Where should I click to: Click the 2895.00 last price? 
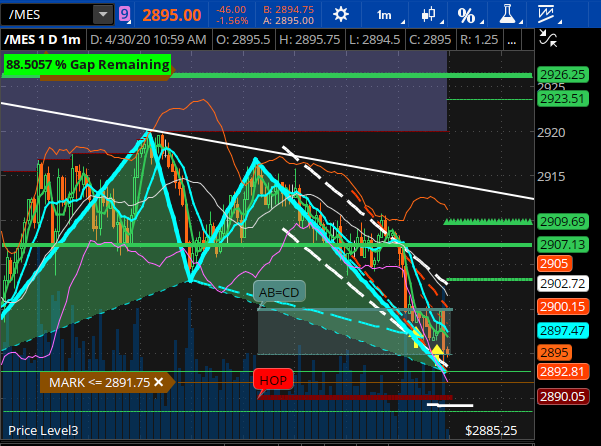coord(170,15)
